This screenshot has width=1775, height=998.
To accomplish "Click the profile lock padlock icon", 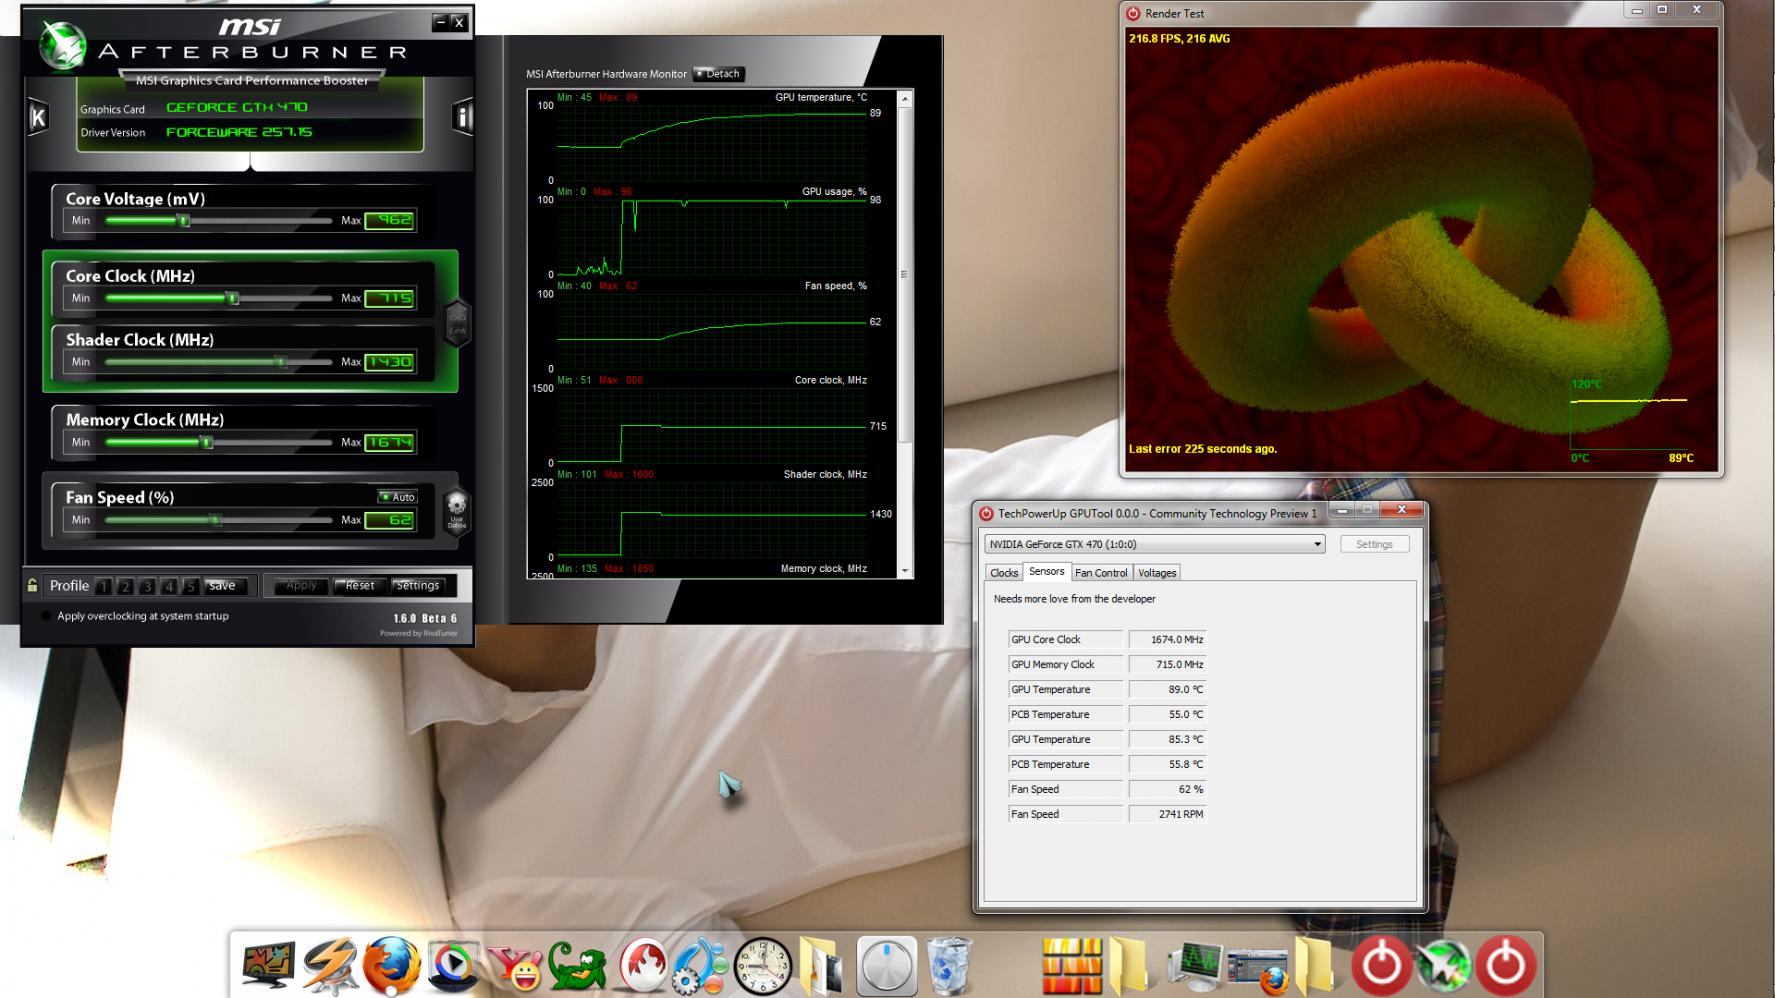I will [33, 586].
